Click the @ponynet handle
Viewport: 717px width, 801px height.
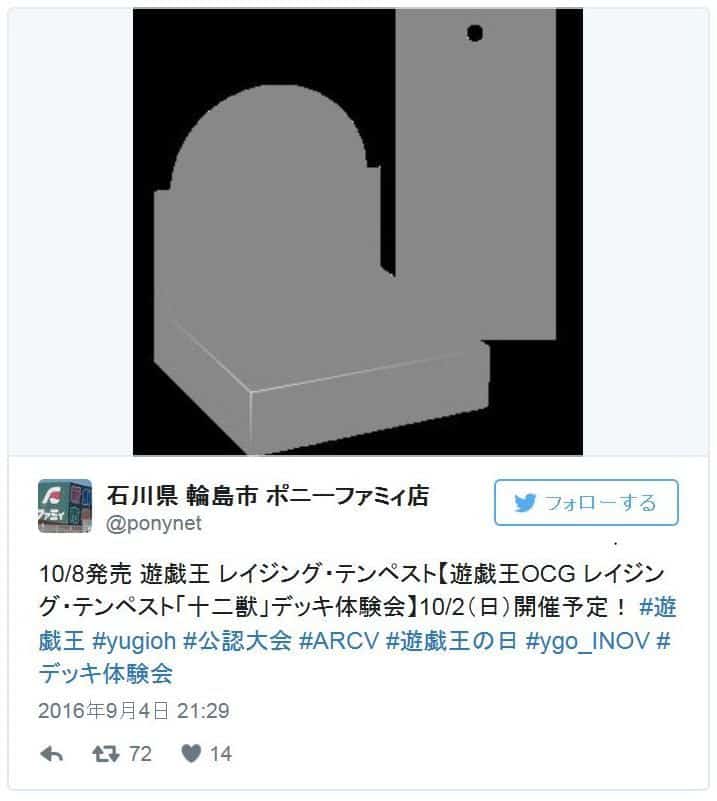tap(154, 524)
